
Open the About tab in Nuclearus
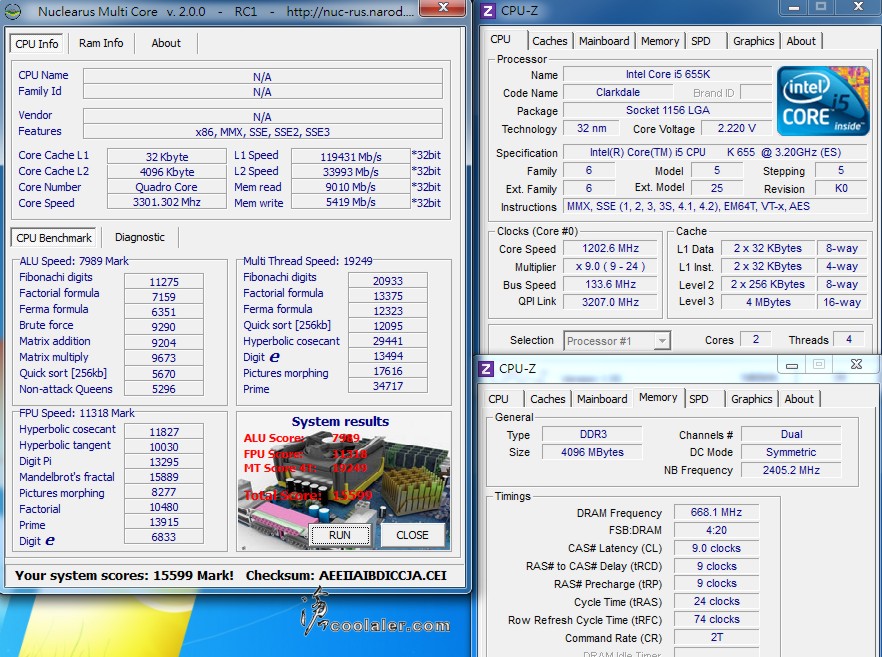click(x=166, y=43)
